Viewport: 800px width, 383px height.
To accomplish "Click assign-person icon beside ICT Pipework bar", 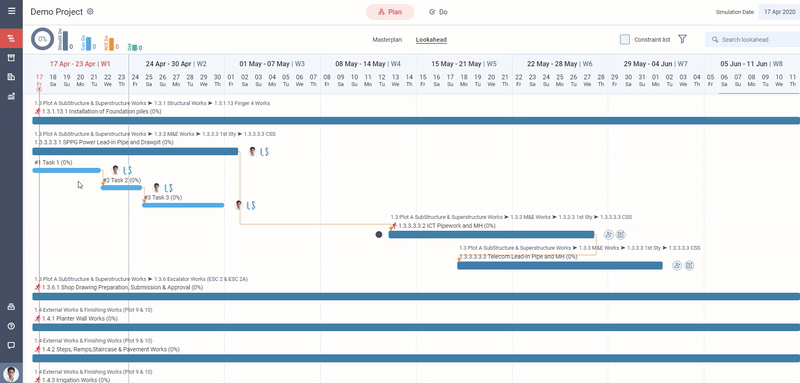I will (x=608, y=235).
